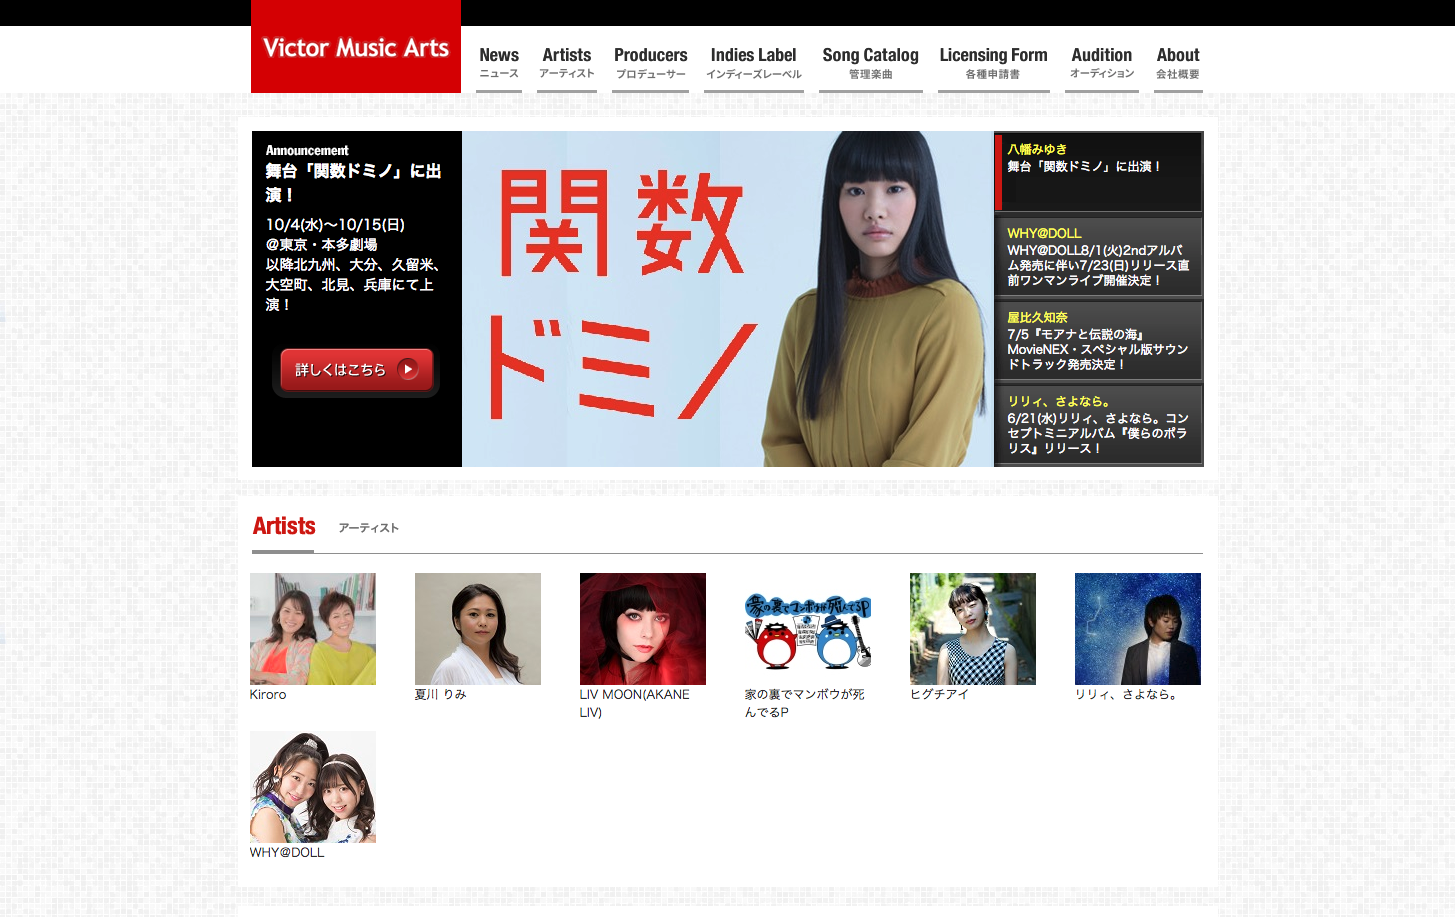
Task: Click the ヒグチアイ name link
Action: click(939, 694)
